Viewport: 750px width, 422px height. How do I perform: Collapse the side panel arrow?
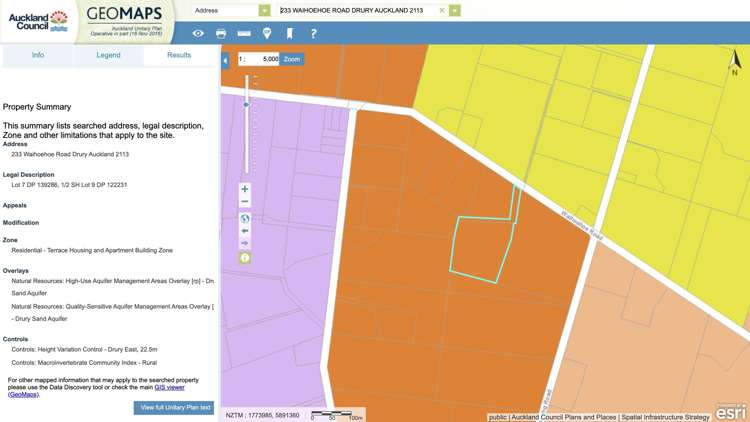[x=225, y=61]
